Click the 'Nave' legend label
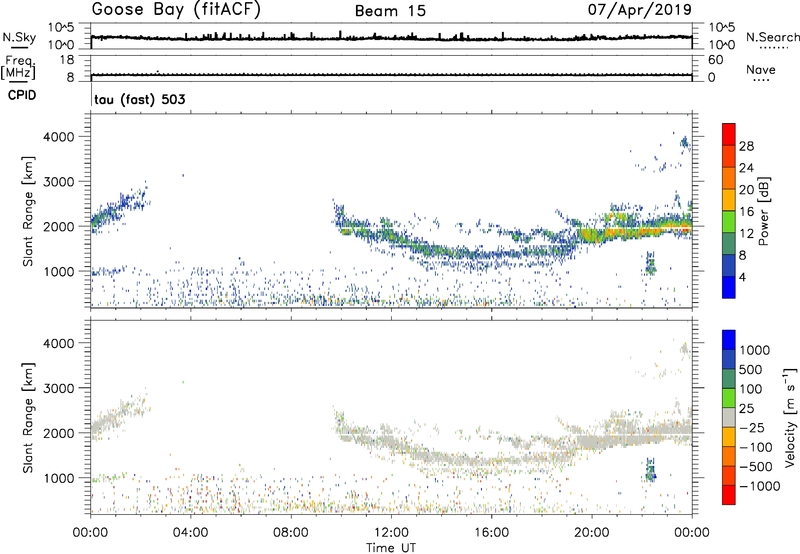 tap(761, 69)
